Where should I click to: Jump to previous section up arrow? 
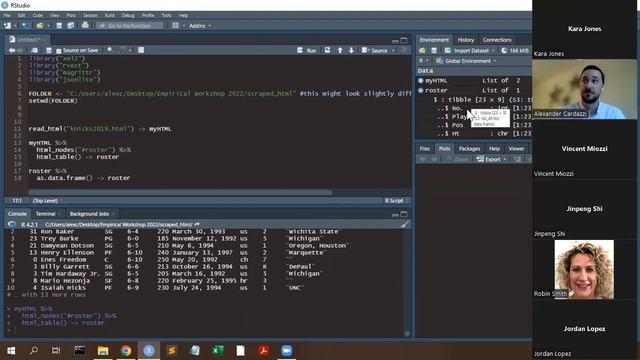340,50
